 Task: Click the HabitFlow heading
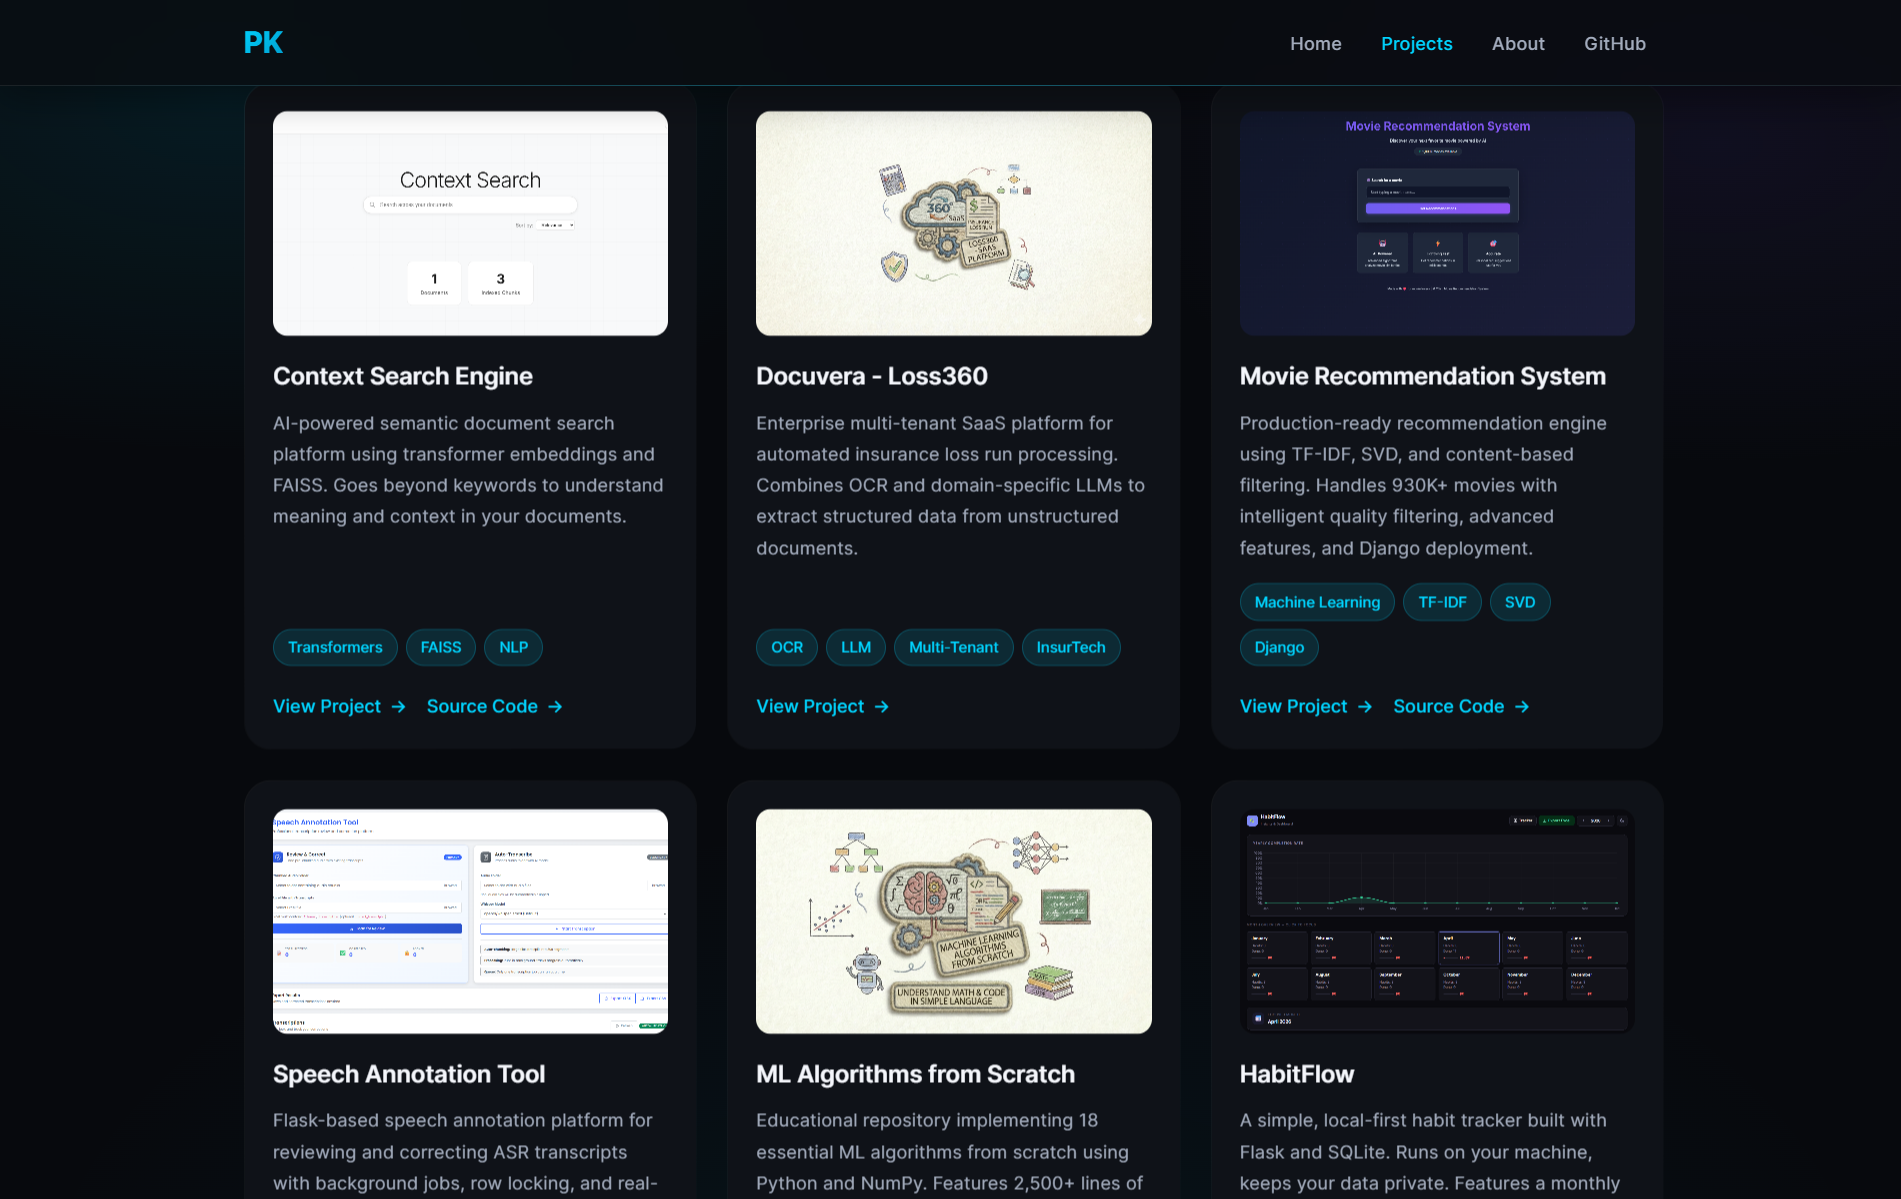pos(1296,1074)
